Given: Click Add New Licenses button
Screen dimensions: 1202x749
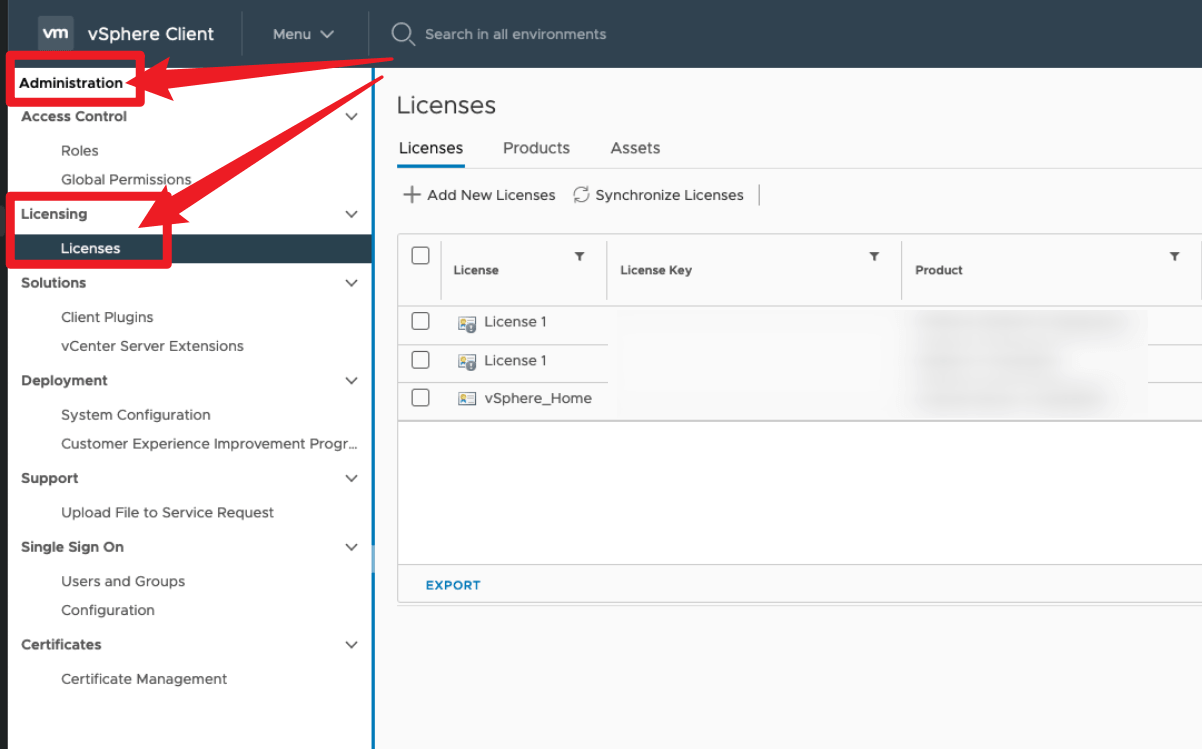Looking at the screenshot, I should [x=479, y=195].
